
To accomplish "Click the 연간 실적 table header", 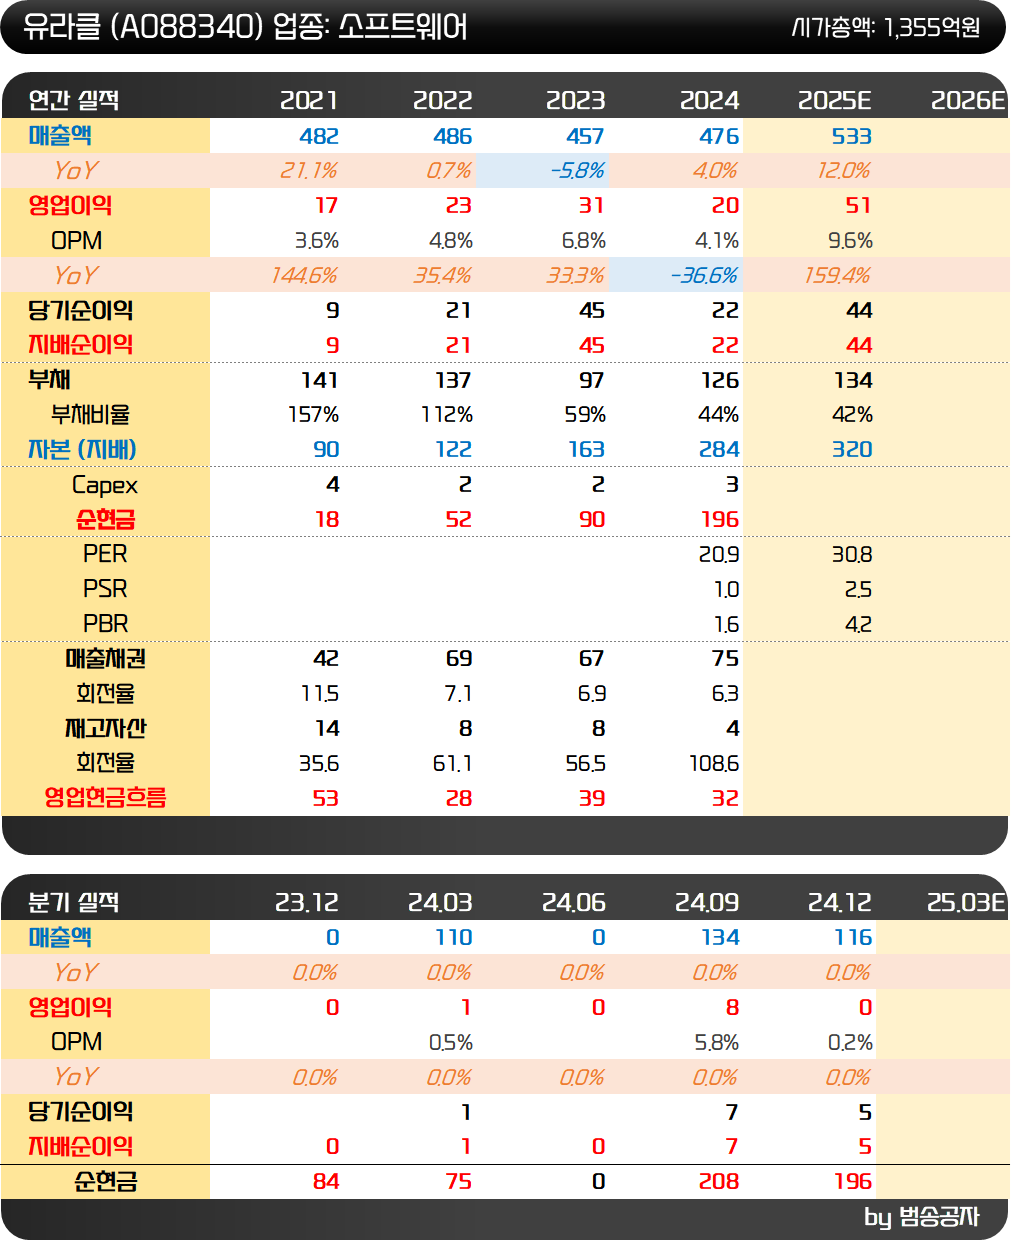I will pos(74,100).
